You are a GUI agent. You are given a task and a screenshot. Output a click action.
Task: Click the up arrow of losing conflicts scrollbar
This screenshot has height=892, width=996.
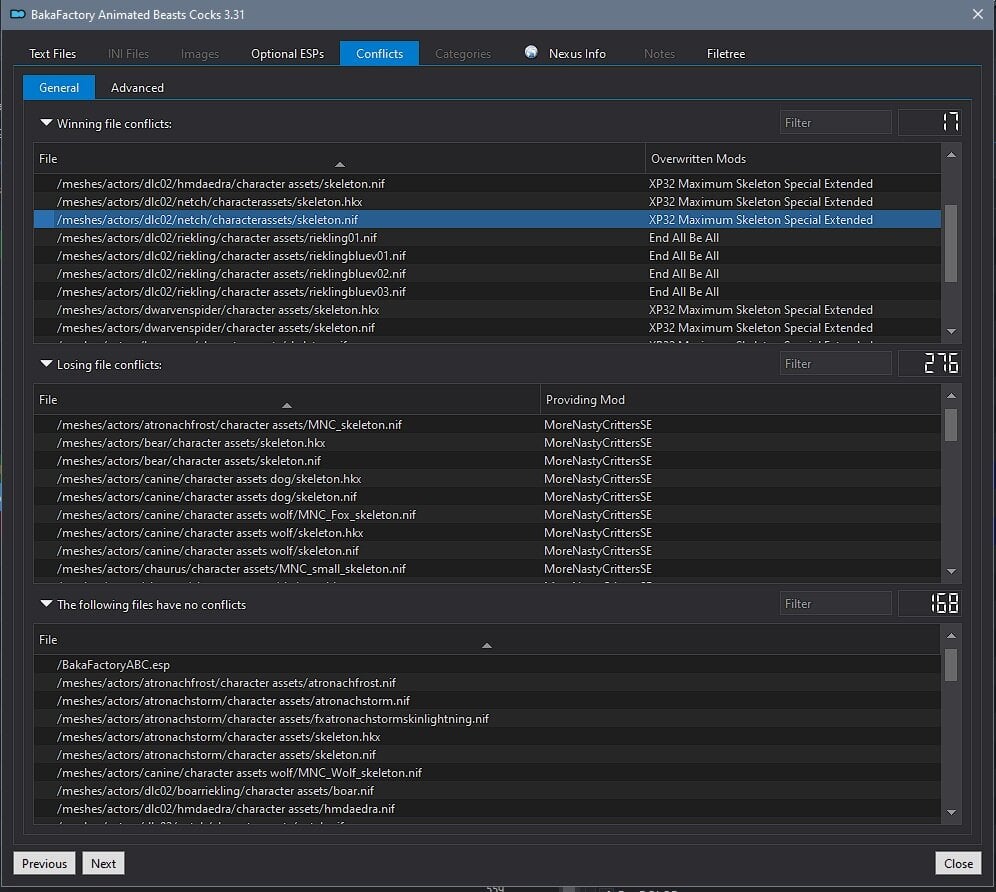[x=951, y=396]
